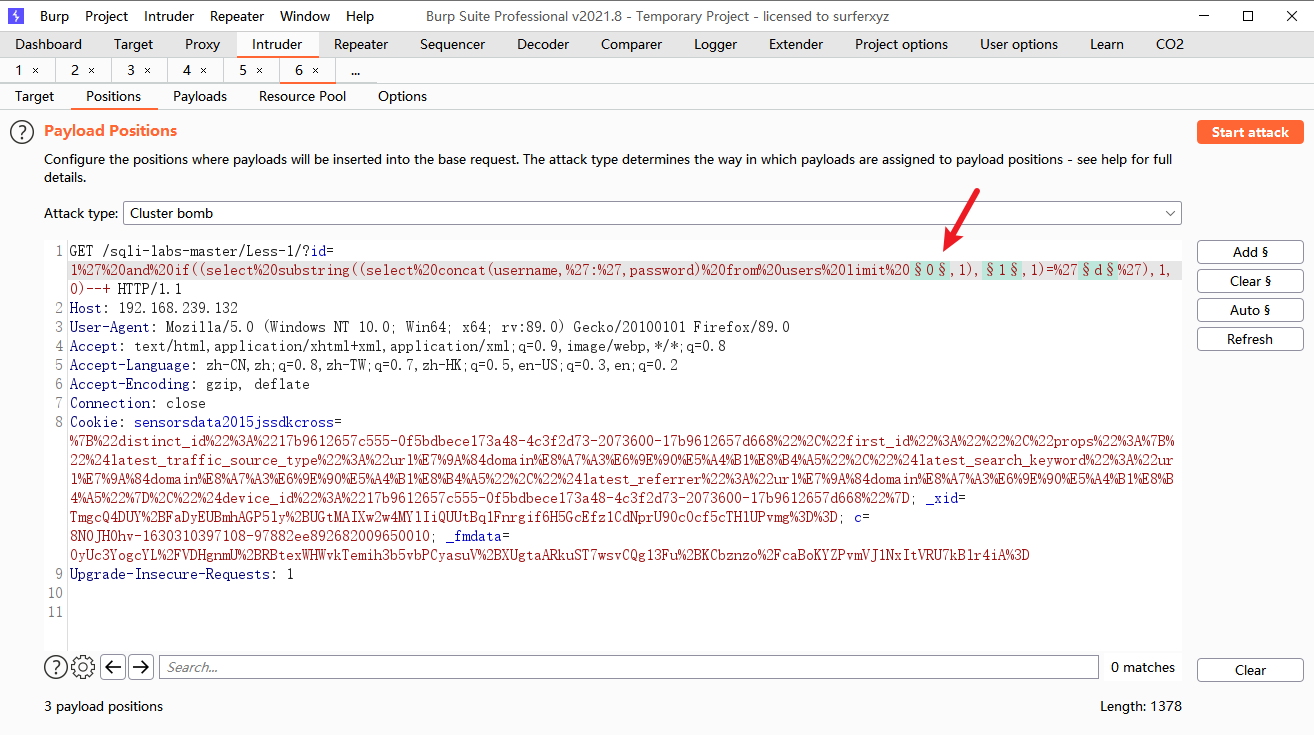Switch to the Repeater tool tab
Screen dimensions: 1314x735
tap(361, 44)
